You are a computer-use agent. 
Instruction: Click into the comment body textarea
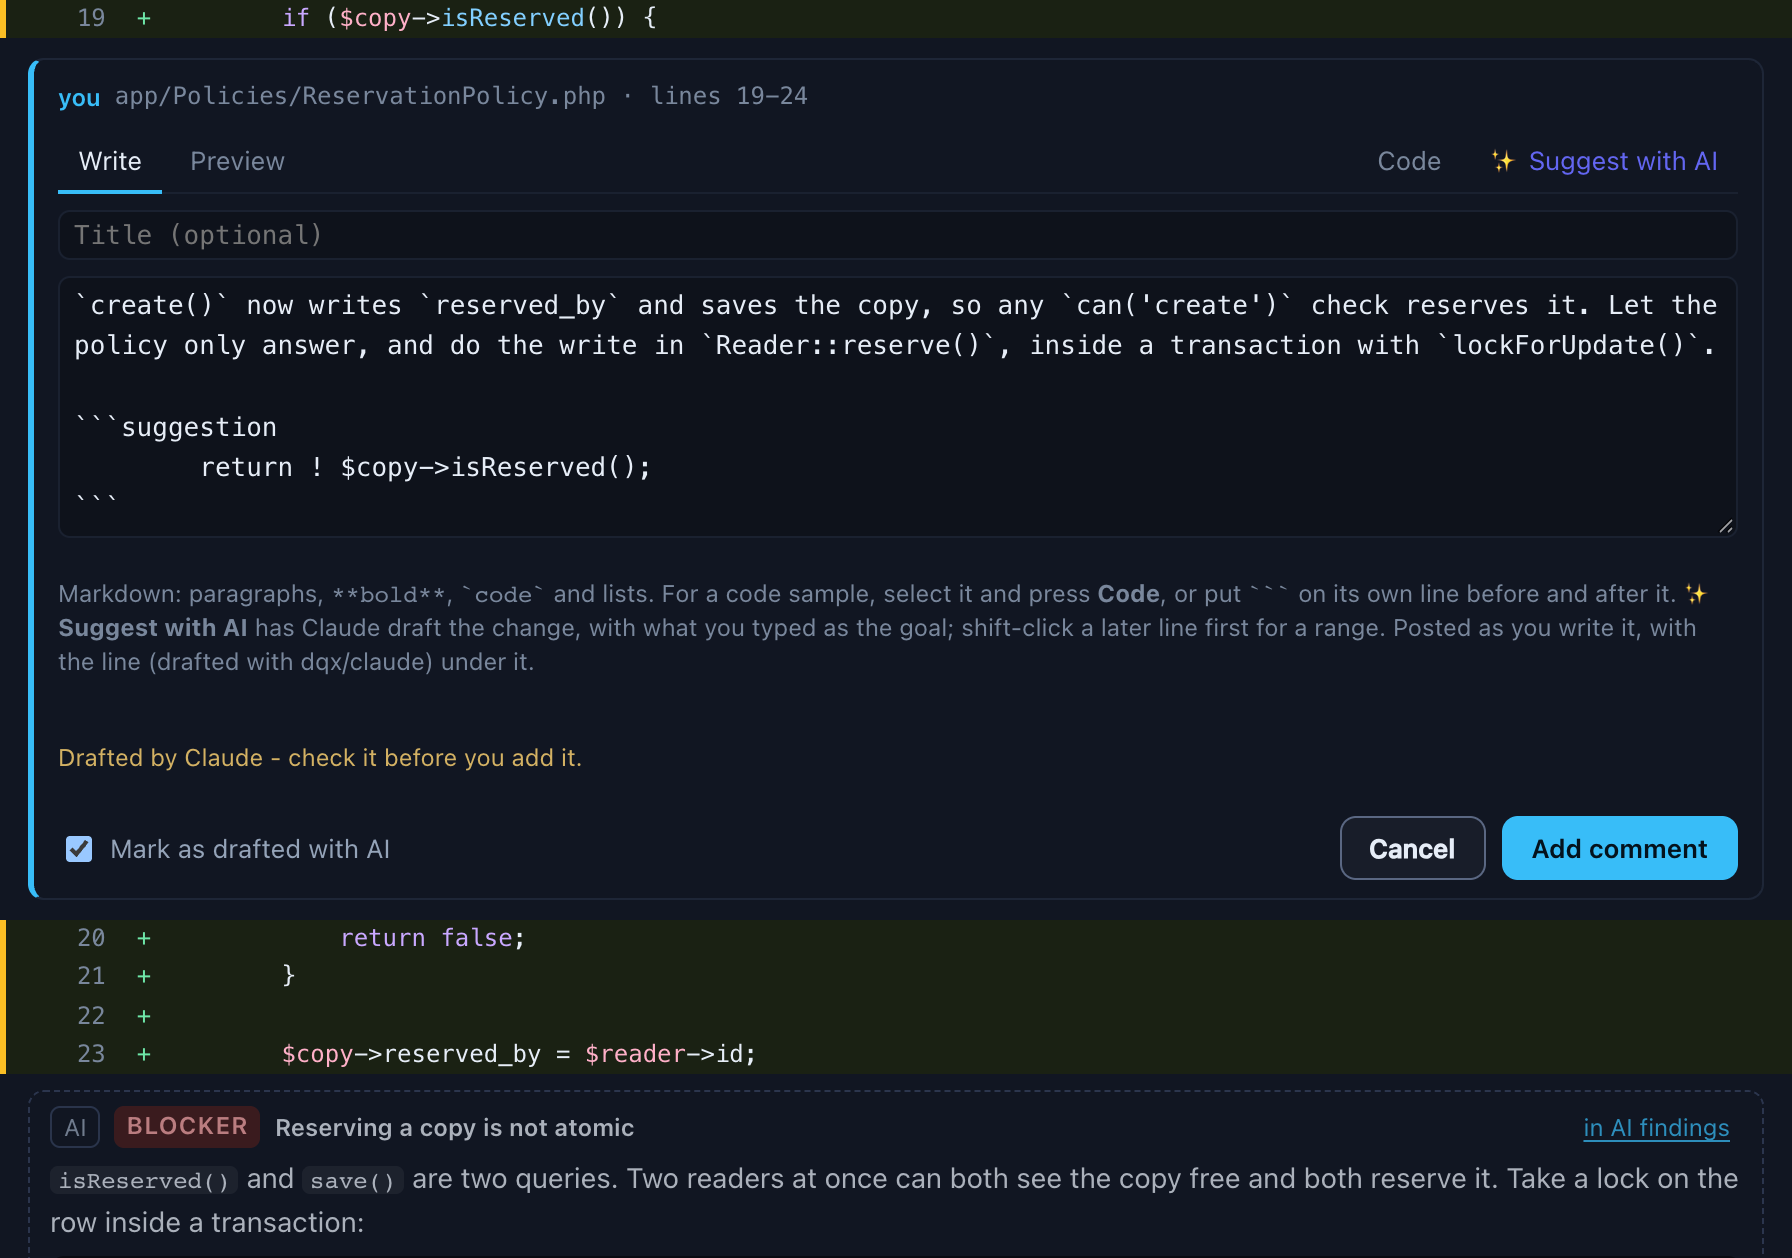[897, 407]
